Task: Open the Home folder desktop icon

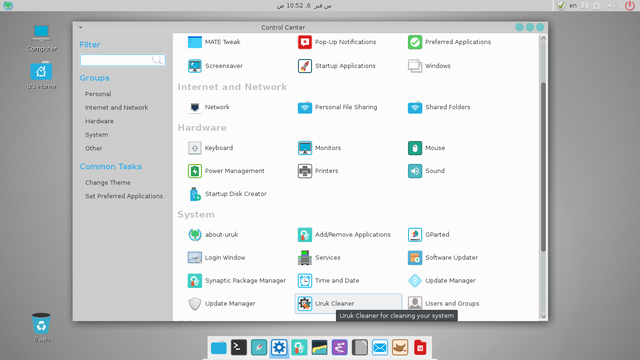Action: point(41,76)
